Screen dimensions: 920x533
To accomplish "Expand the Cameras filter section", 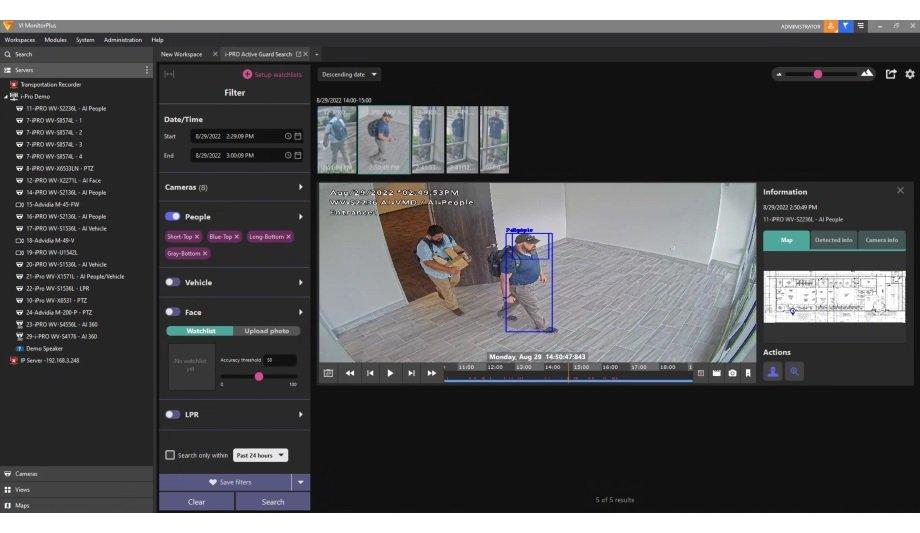I will tap(300, 187).
